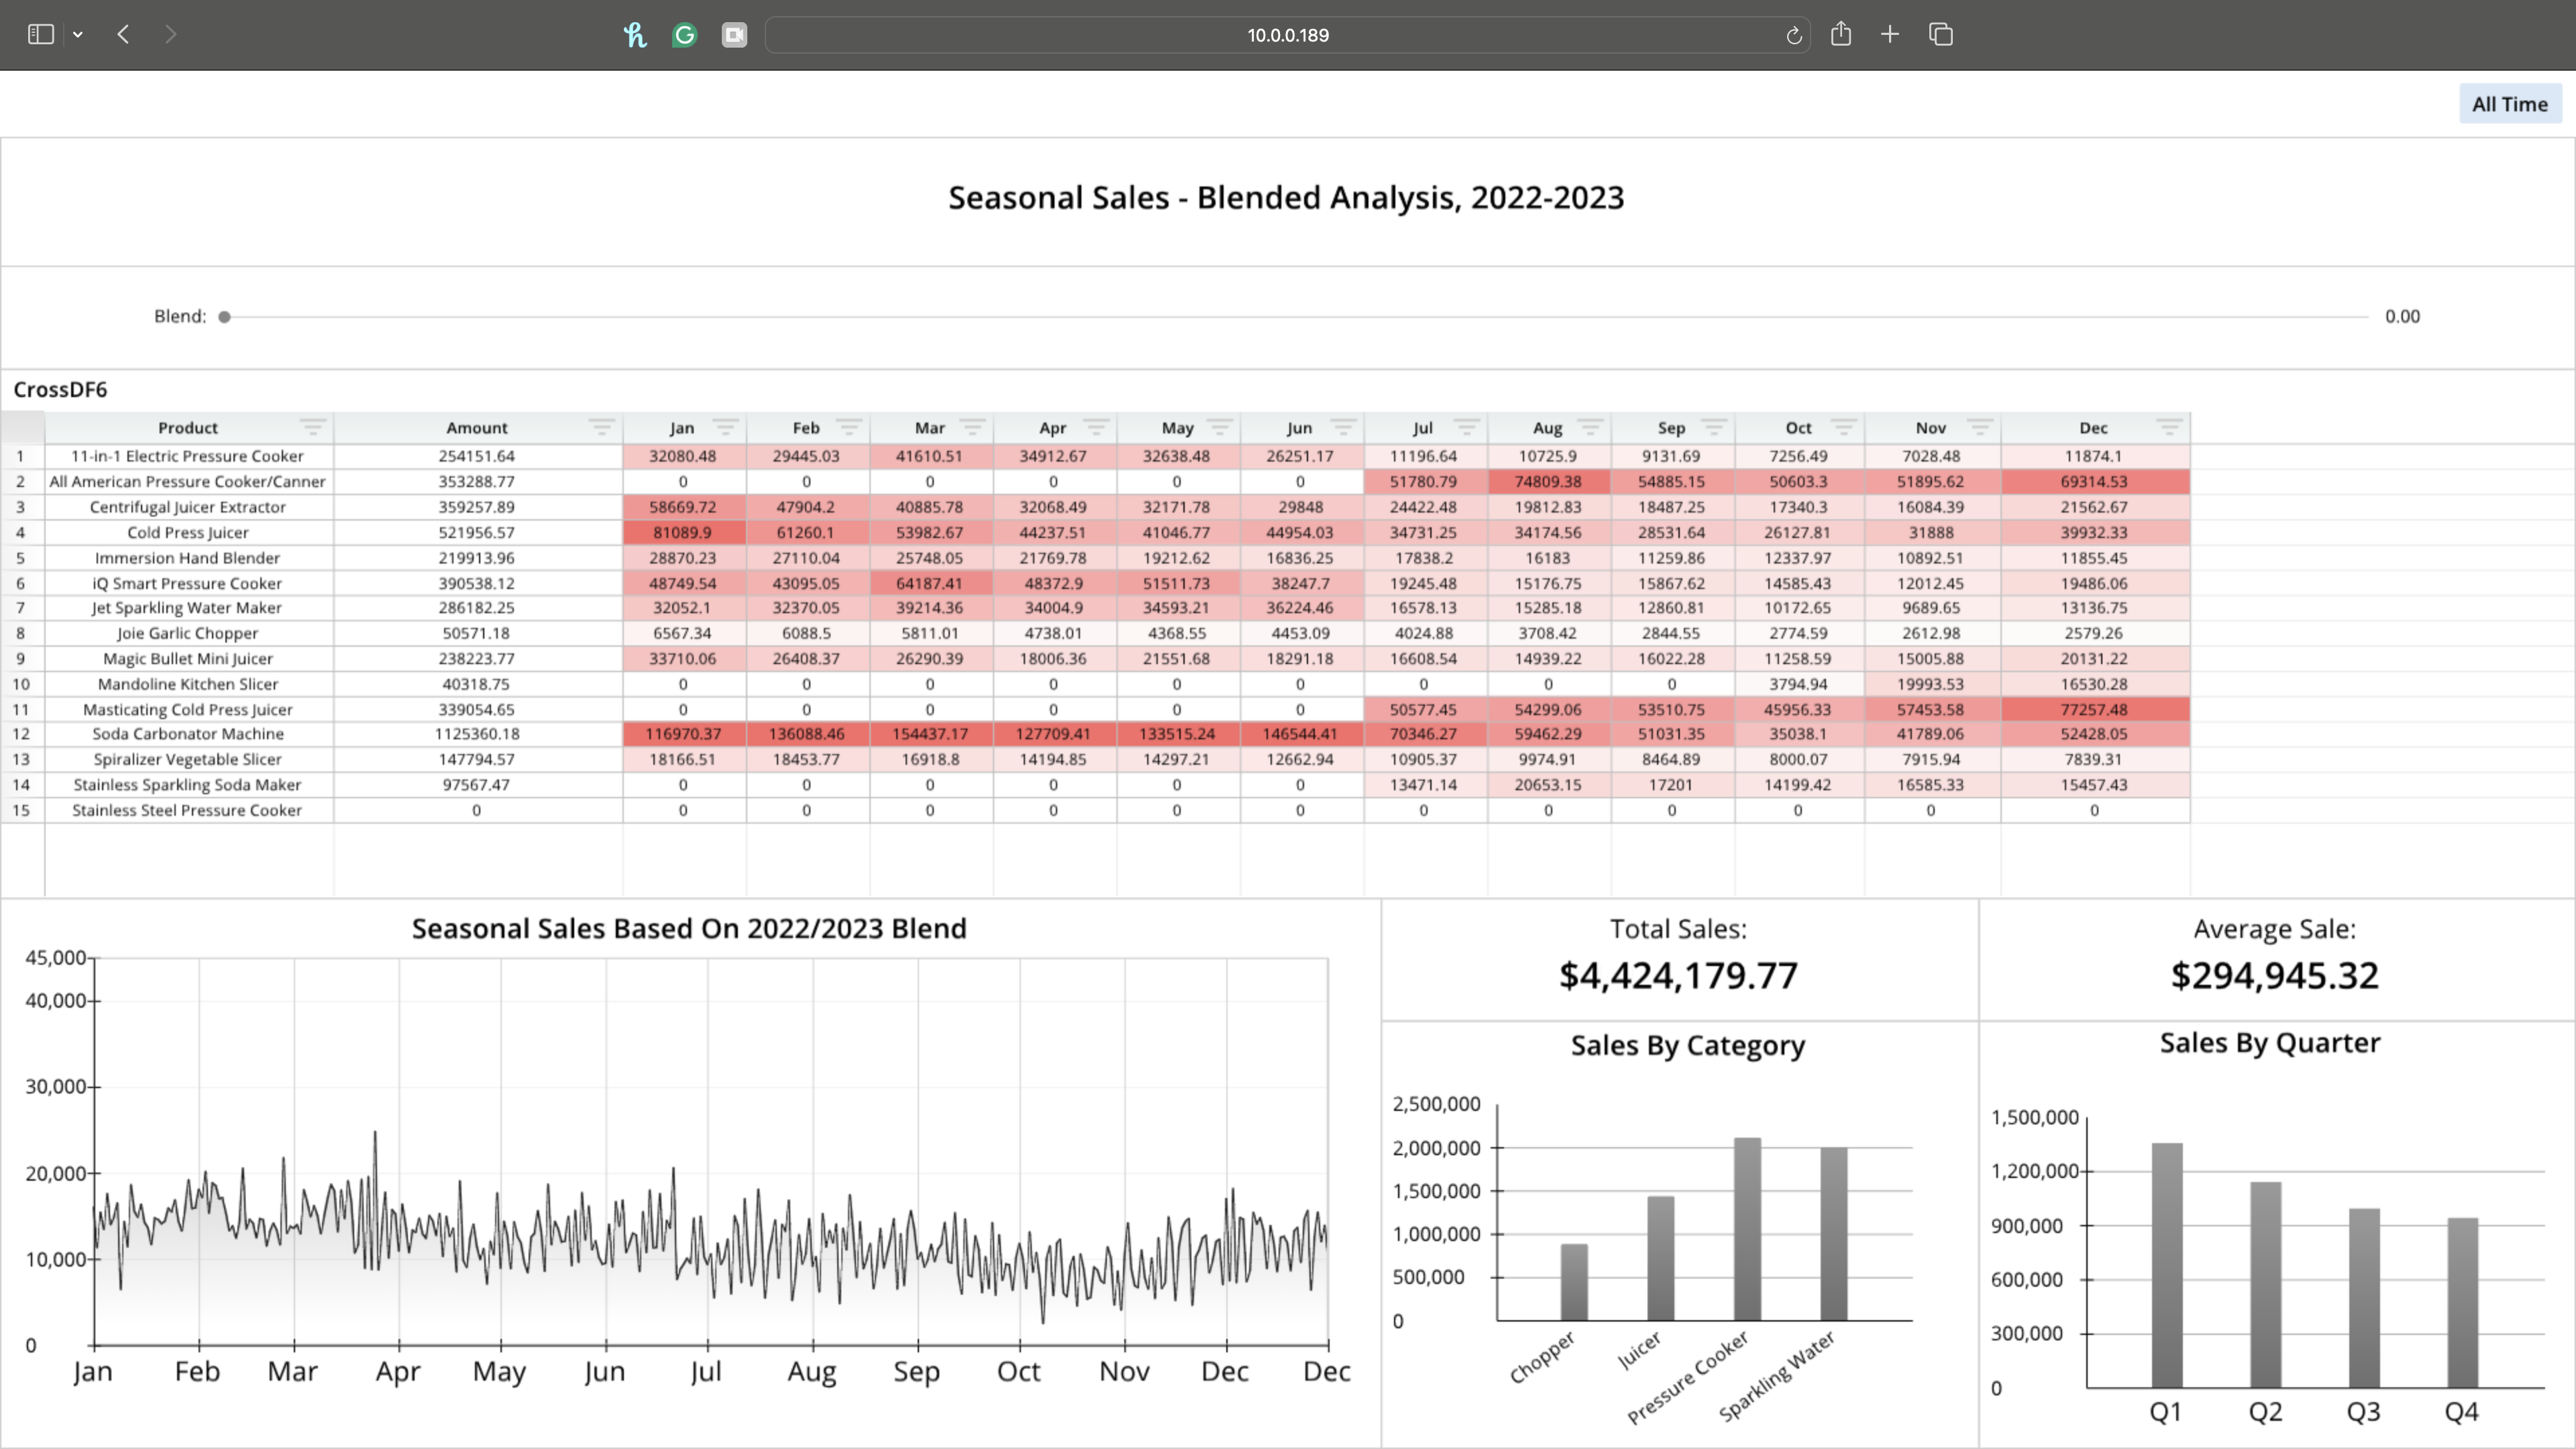Select the Stainless Steel Pressure Cooker cell
This screenshot has height=1449, width=2576.
(x=188, y=810)
